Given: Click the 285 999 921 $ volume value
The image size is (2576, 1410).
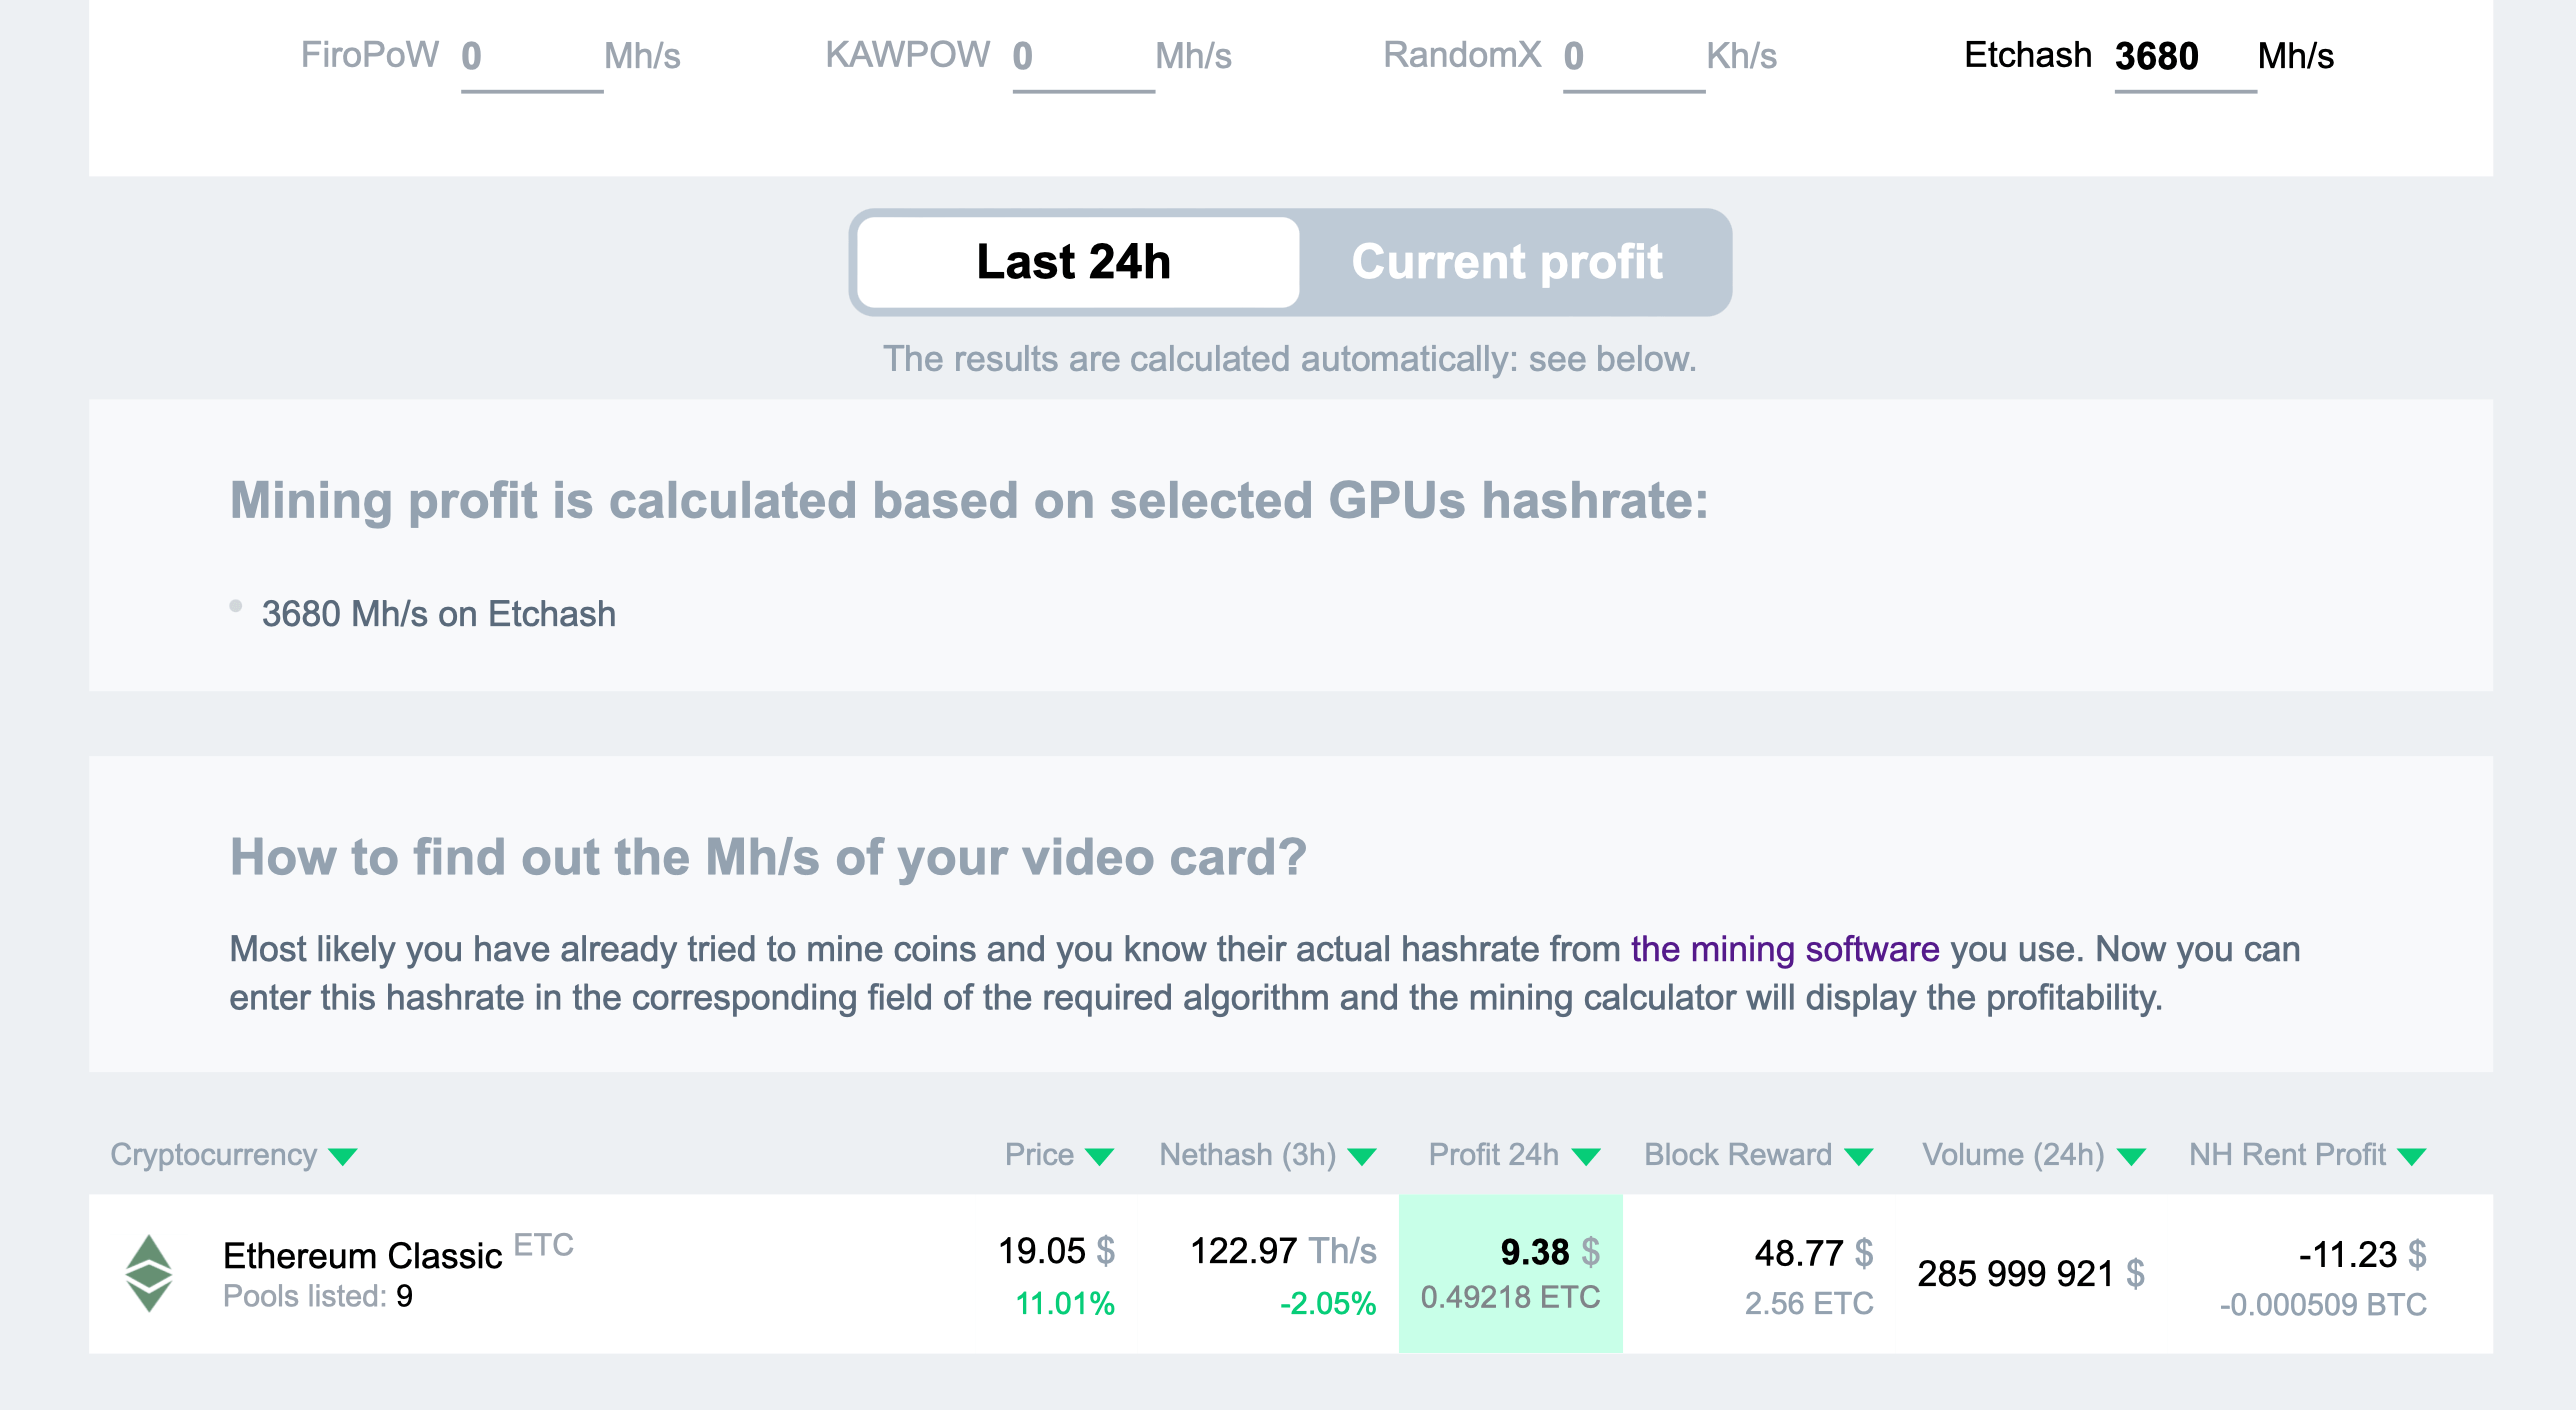Looking at the screenshot, I should 2031,1273.
